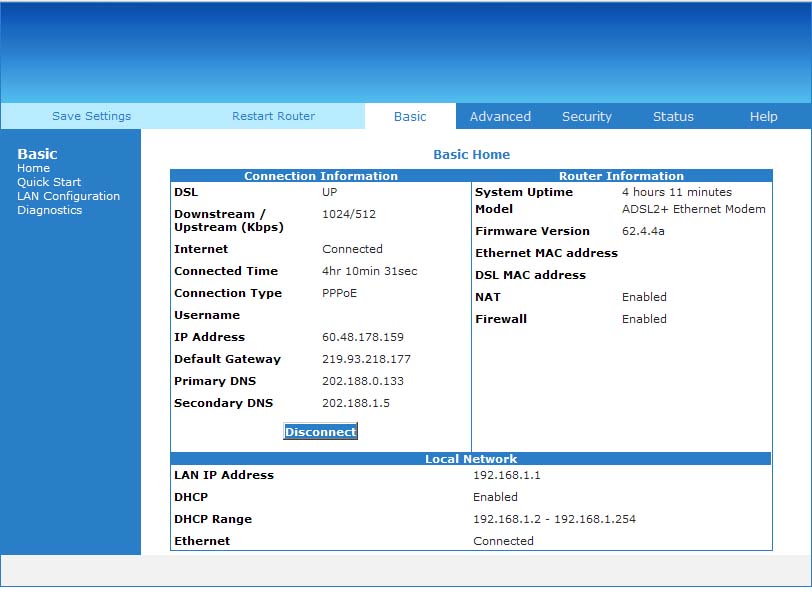Click the Connection Information section header
The width and height of the screenshot is (812, 592).
(x=321, y=176)
